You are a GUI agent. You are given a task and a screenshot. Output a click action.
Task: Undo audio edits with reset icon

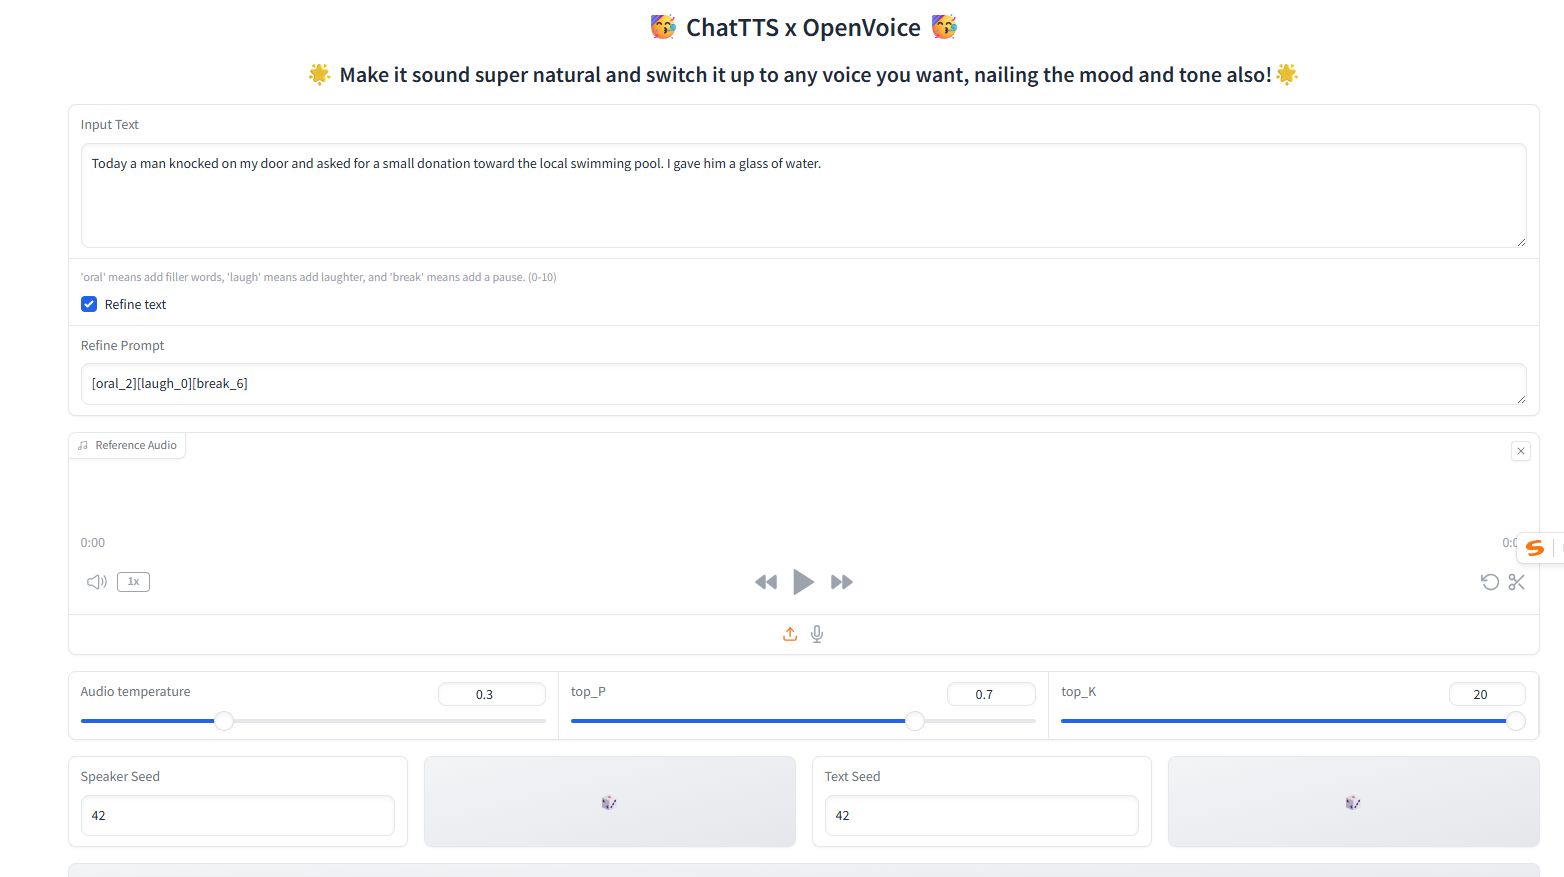(1490, 582)
